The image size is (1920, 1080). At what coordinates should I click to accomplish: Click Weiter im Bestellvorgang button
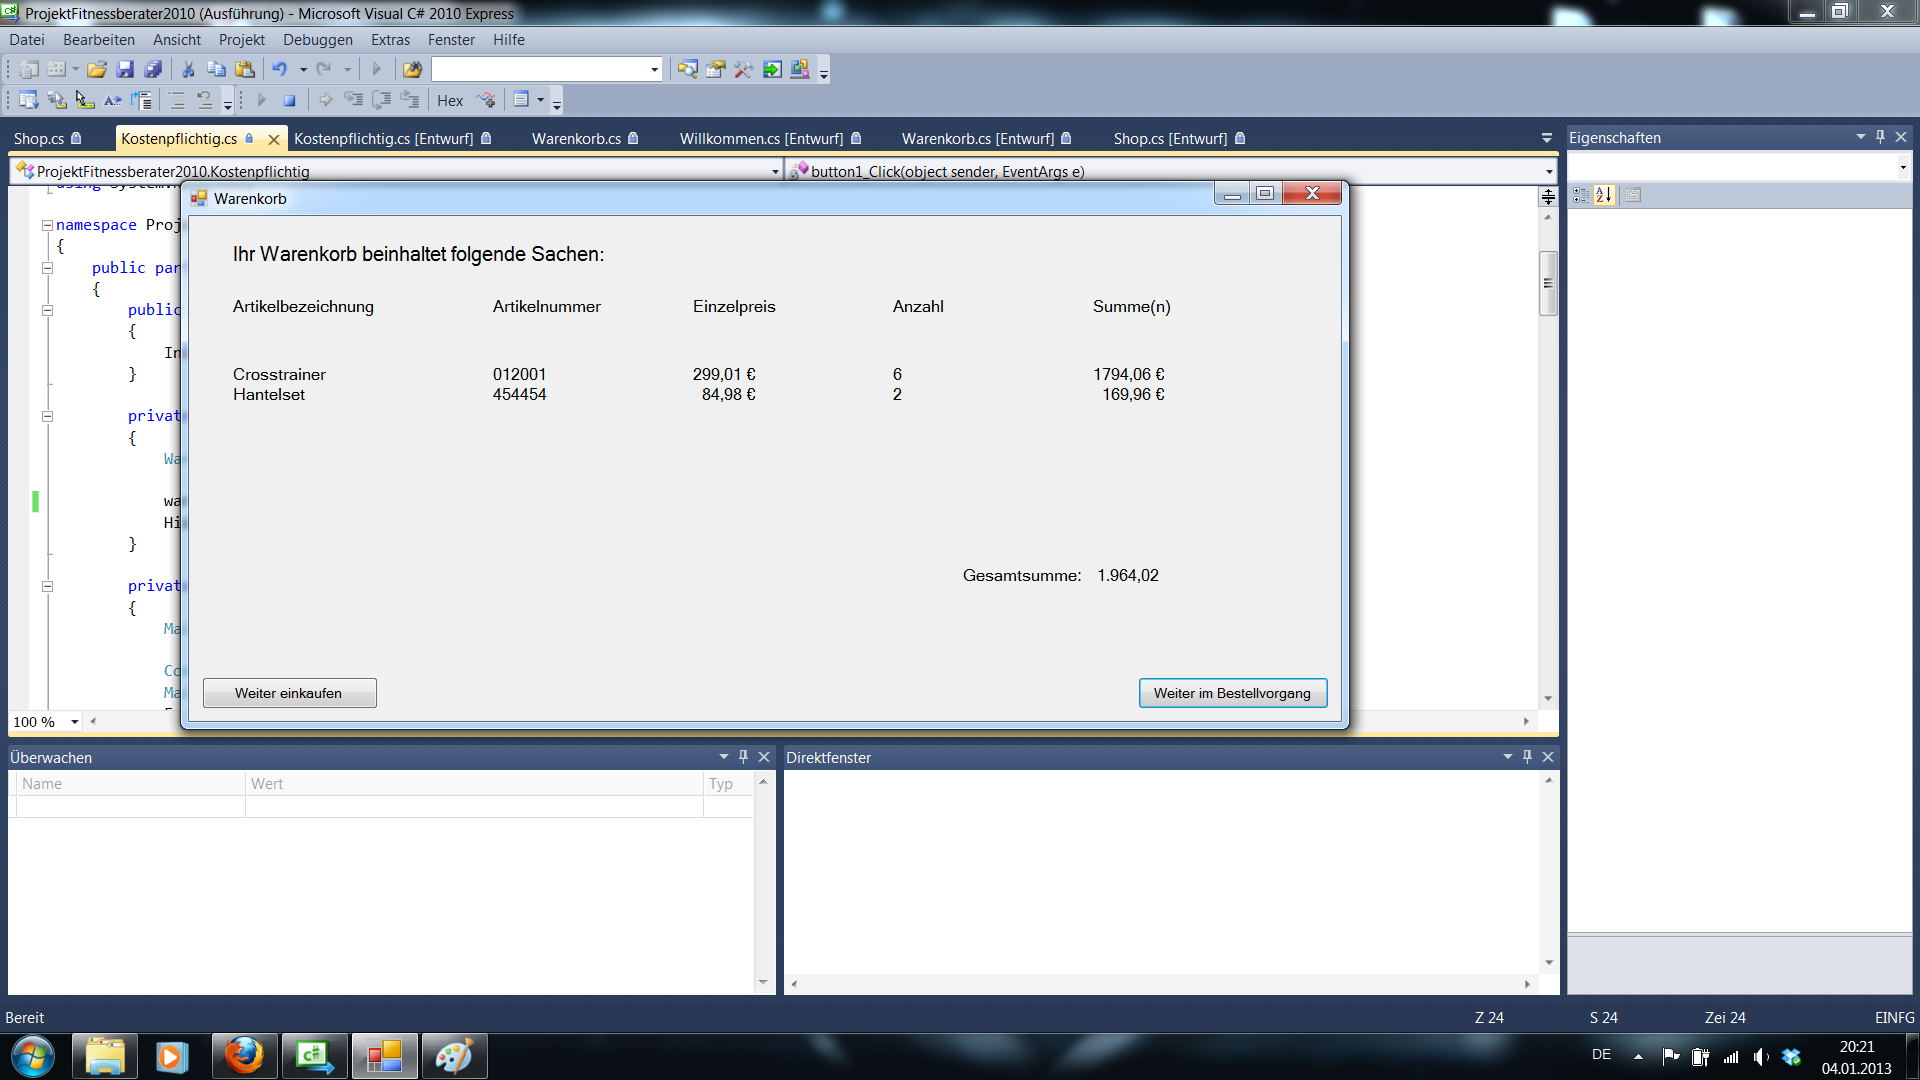1232,693
